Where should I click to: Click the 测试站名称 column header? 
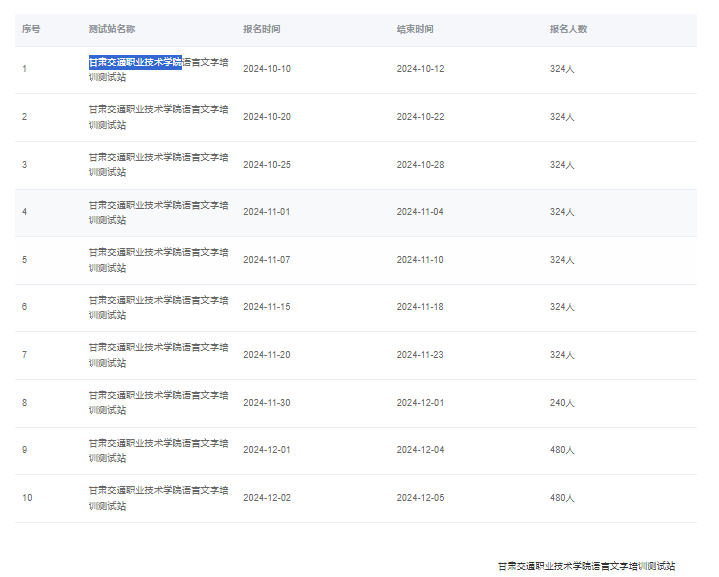[x=112, y=29]
